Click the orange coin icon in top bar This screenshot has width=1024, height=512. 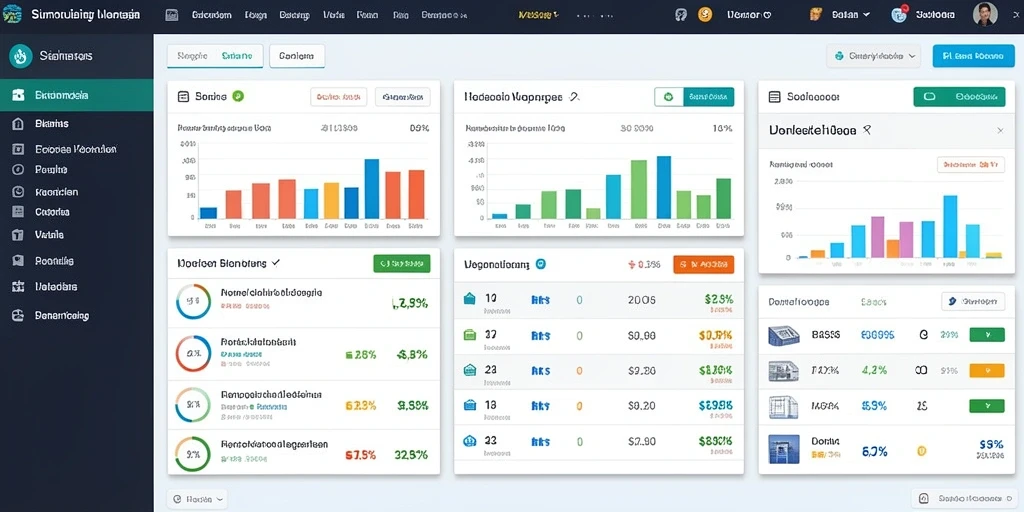[x=705, y=14]
